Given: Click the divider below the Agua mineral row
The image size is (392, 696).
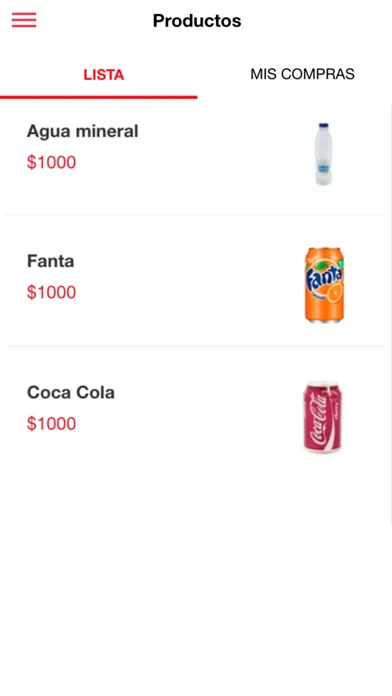Looking at the screenshot, I should [194, 215].
